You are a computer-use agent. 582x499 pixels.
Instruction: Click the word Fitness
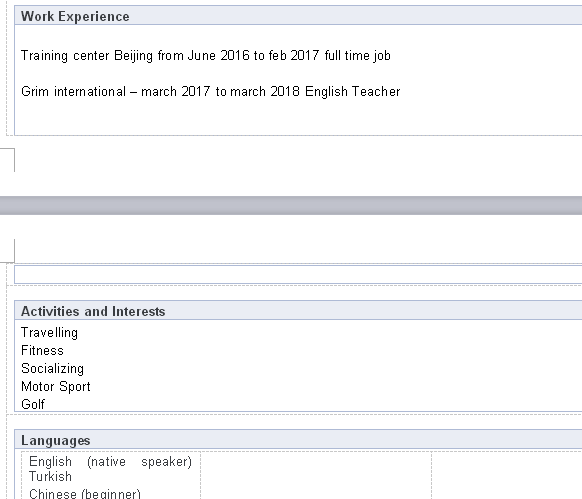point(42,350)
